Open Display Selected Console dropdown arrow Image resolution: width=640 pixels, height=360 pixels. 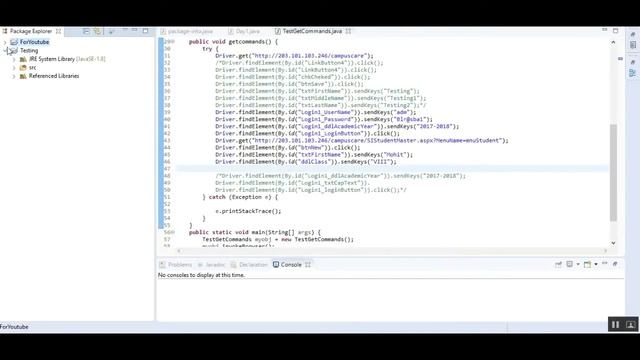click(578, 264)
